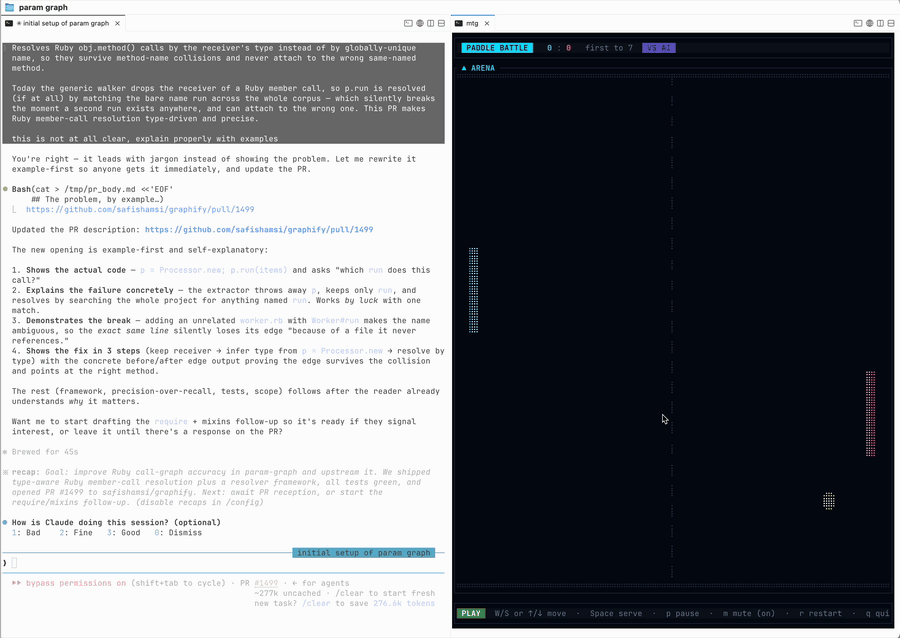
Task: Open the PR #1499 link in status line
Action: pos(266,583)
